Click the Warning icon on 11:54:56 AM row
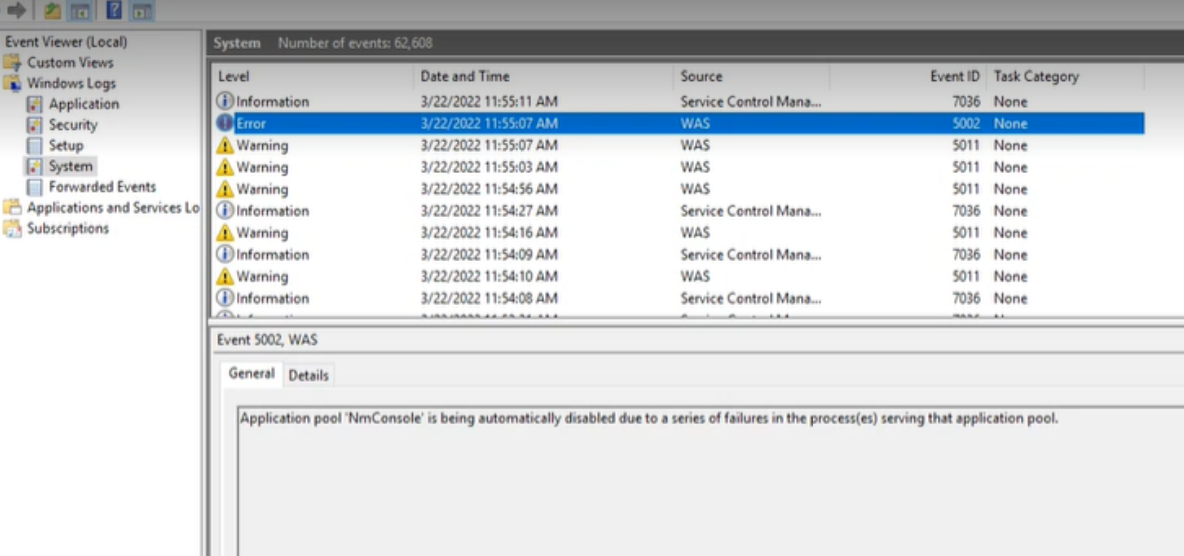 coord(225,189)
